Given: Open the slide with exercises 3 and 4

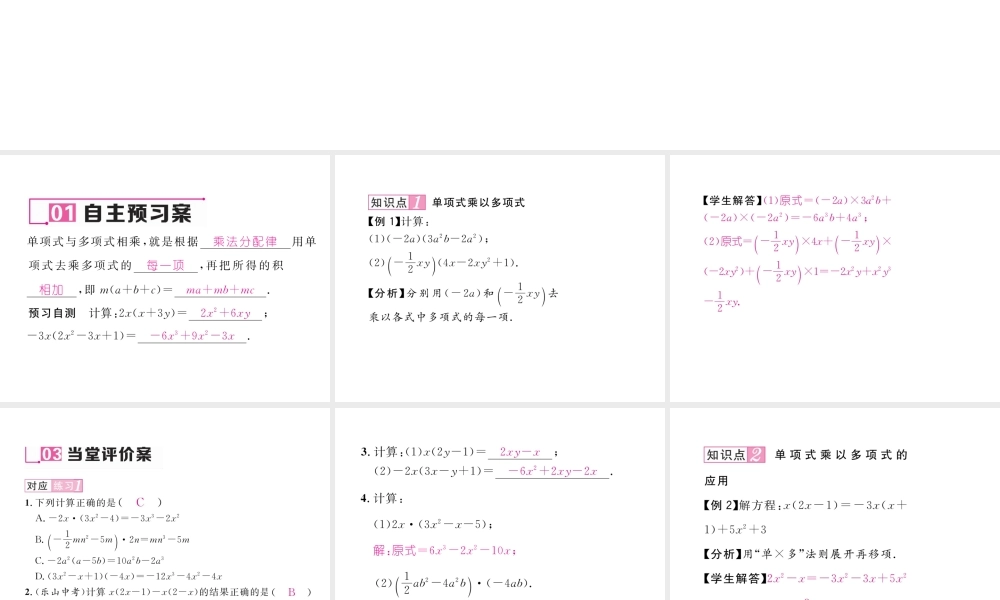Looking at the screenshot, I should coord(499,504).
